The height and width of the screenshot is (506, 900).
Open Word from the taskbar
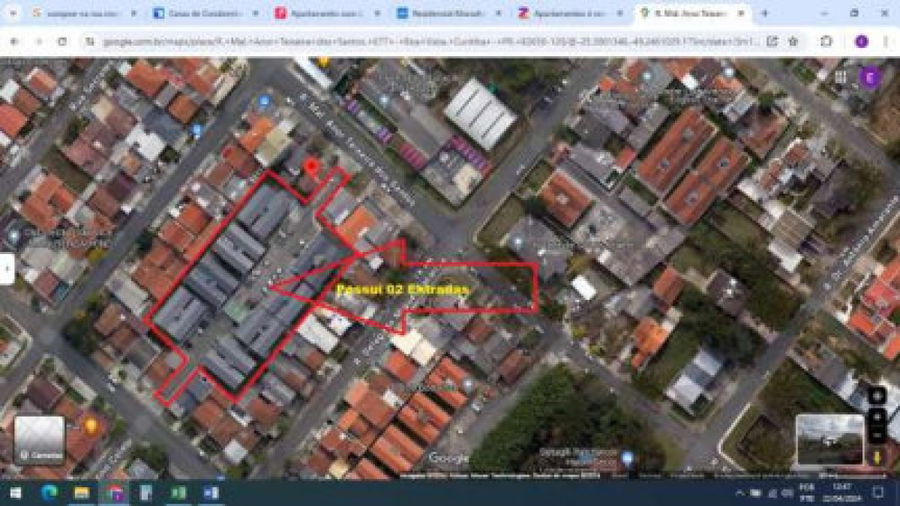click(211, 493)
